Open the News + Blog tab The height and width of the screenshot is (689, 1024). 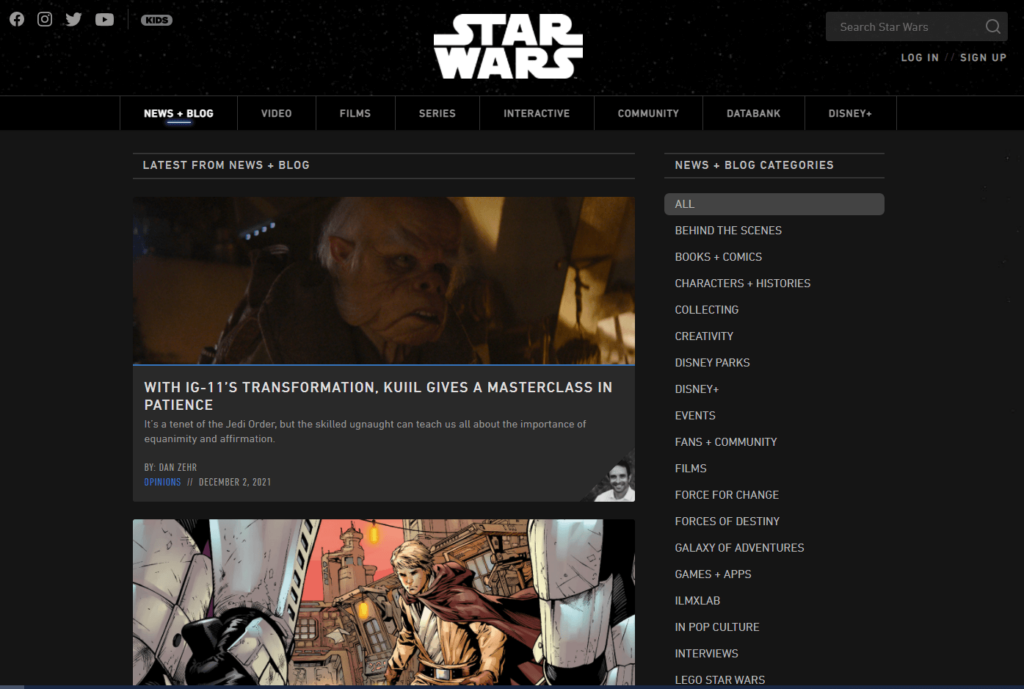point(178,113)
